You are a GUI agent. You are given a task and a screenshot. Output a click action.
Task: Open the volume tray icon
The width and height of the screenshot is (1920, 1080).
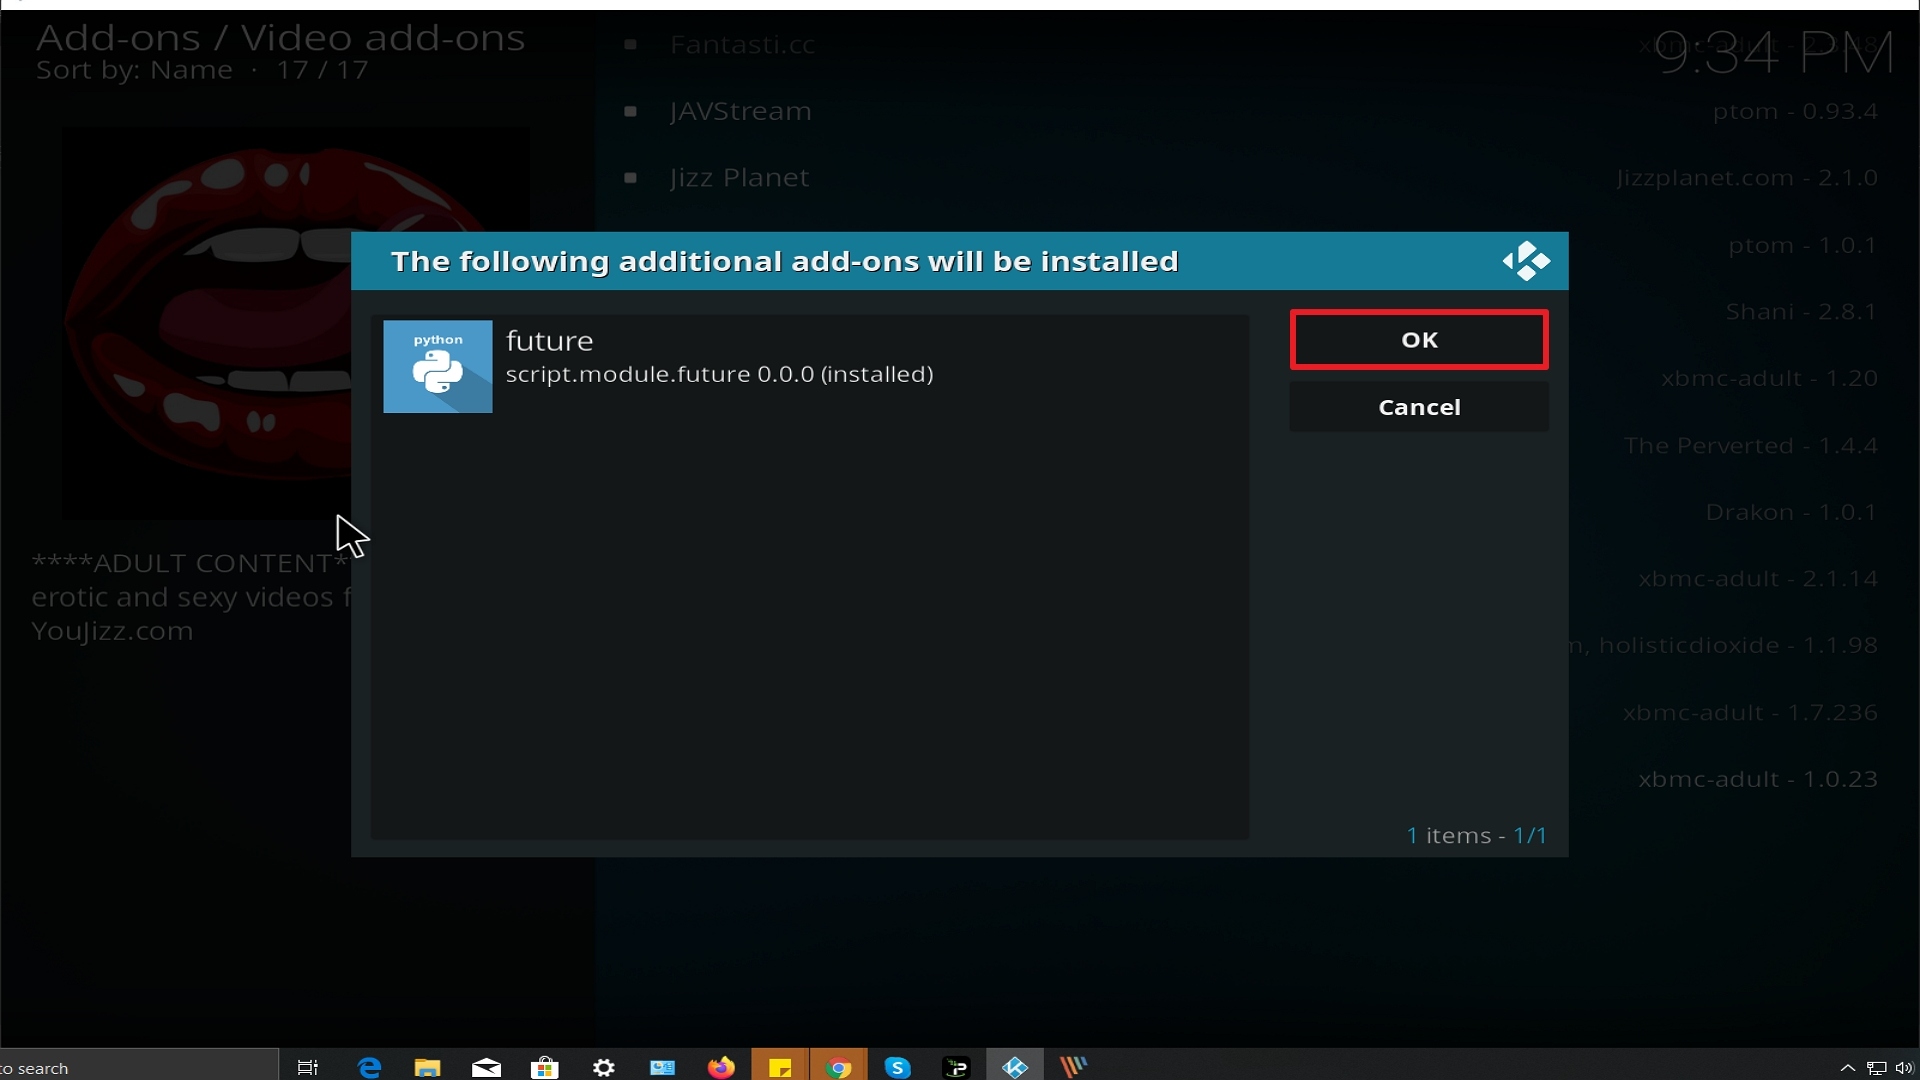[1904, 1068]
